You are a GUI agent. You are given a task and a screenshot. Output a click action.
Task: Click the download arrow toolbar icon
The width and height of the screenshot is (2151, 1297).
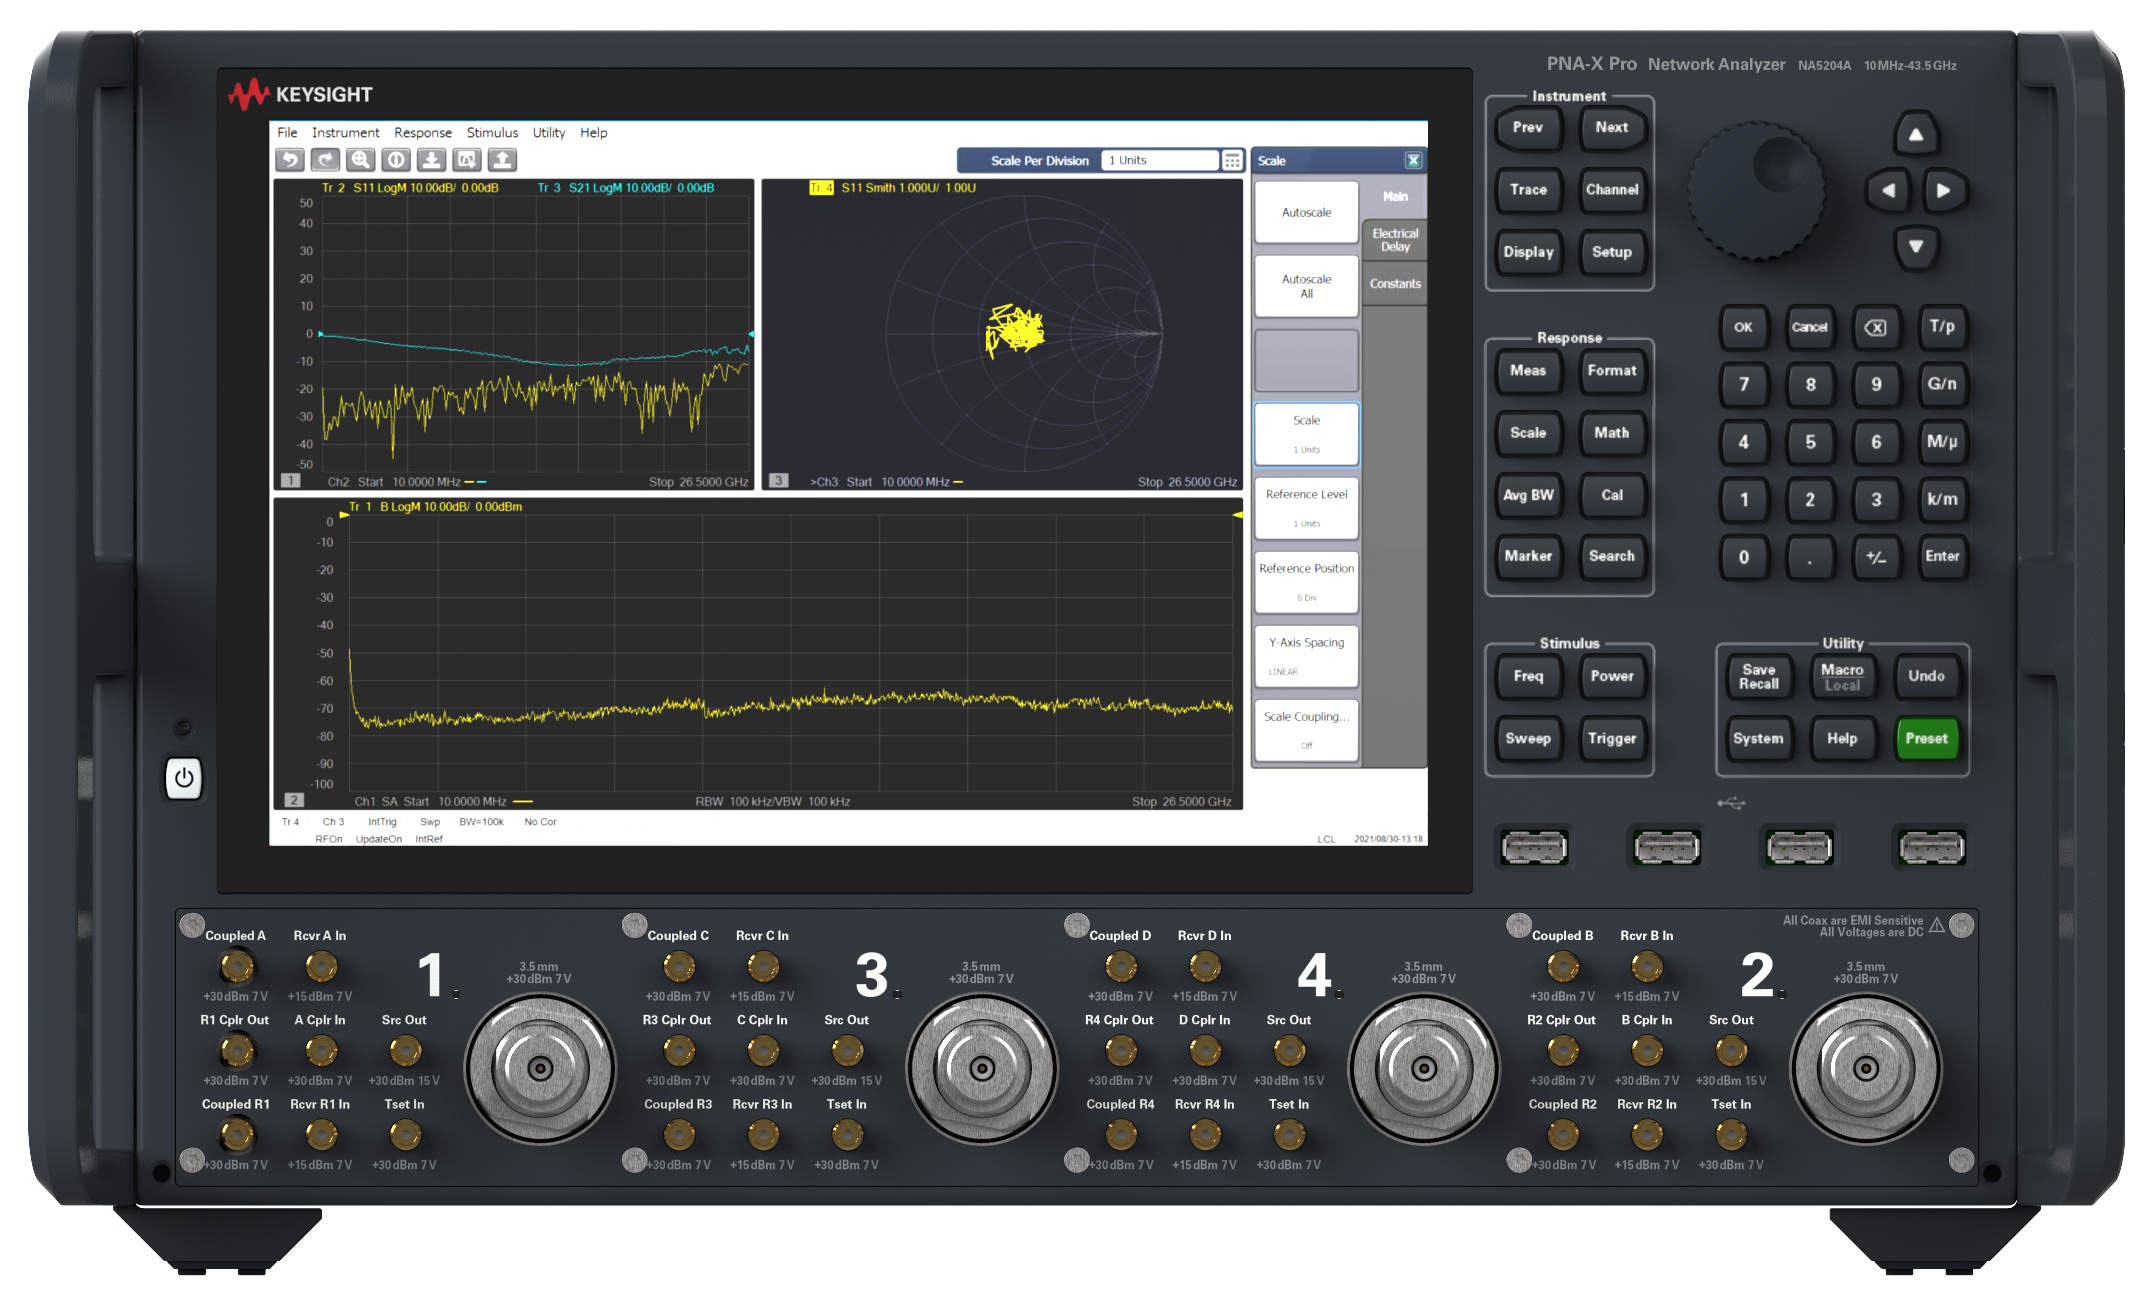pos(431,160)
